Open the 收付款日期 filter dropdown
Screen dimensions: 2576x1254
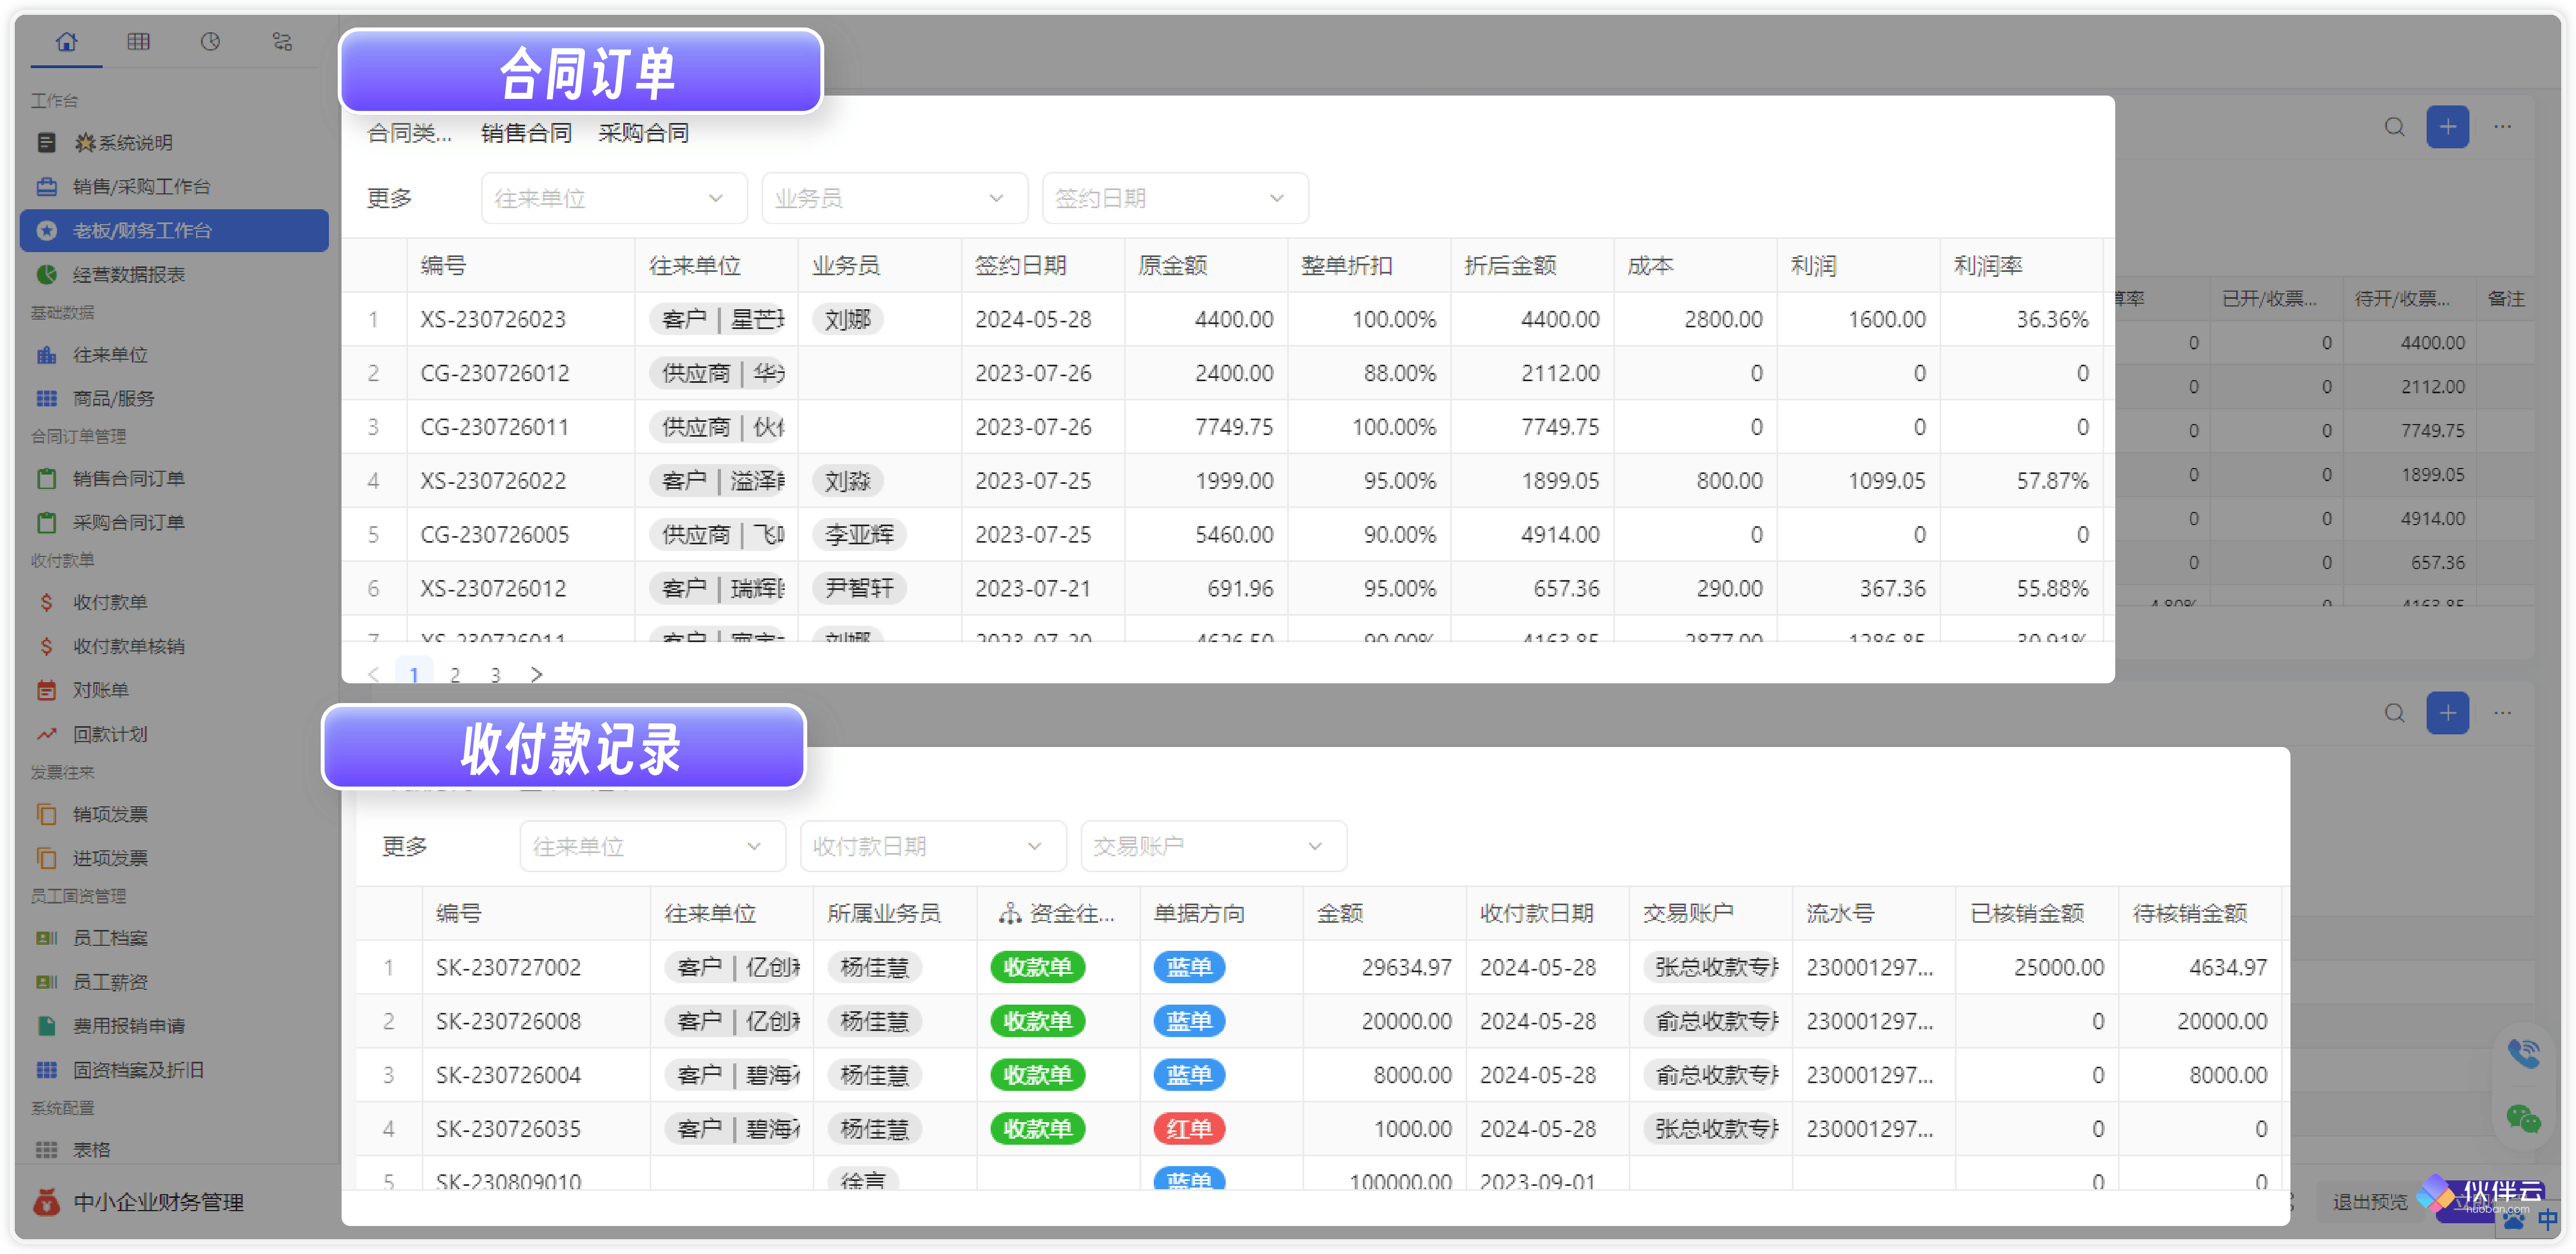[933, 846]
